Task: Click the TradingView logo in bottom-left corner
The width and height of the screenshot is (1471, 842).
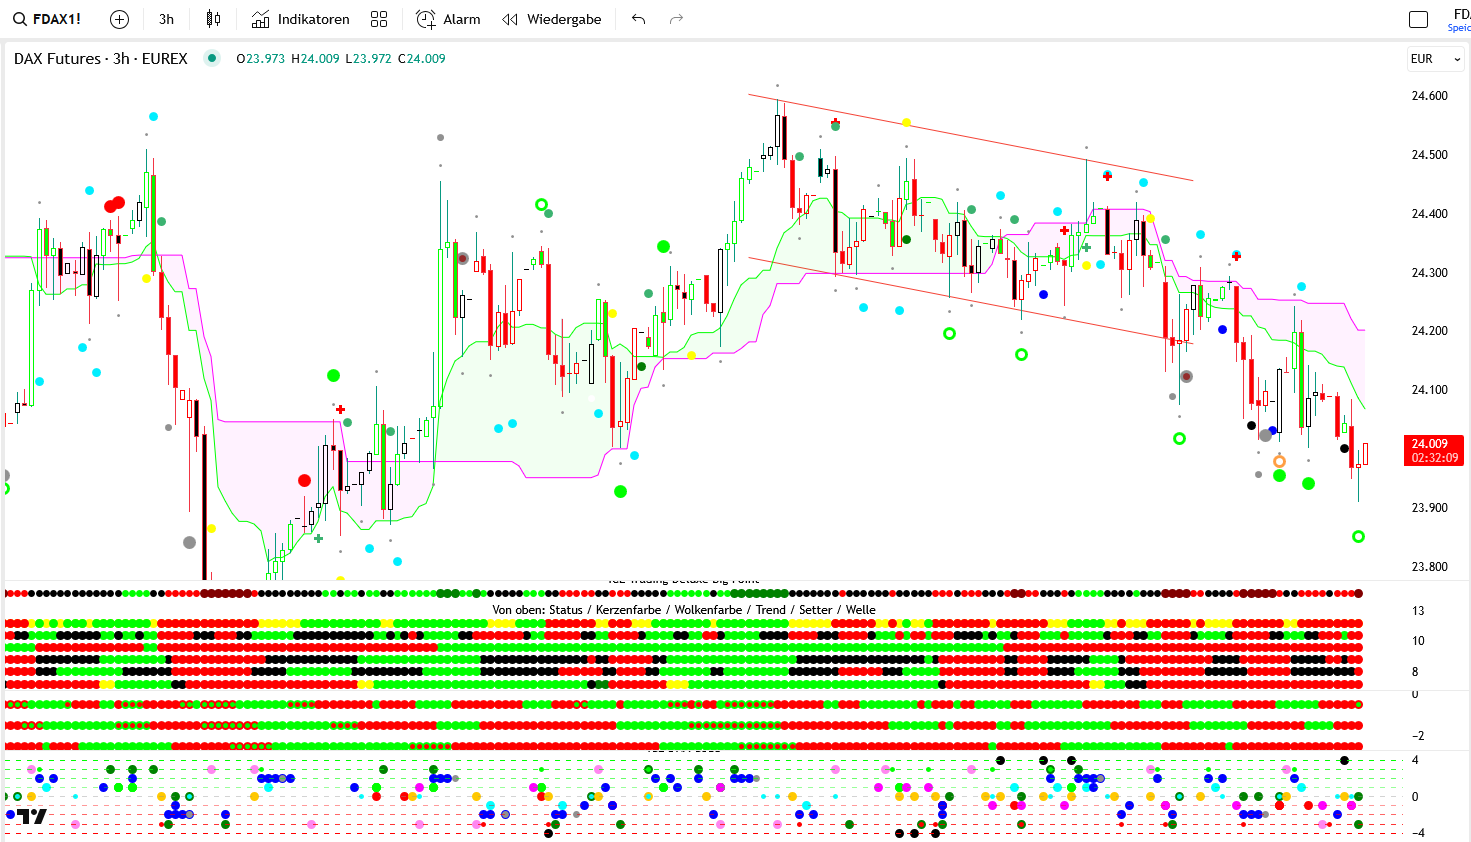Action: click(x=32, y=816)
